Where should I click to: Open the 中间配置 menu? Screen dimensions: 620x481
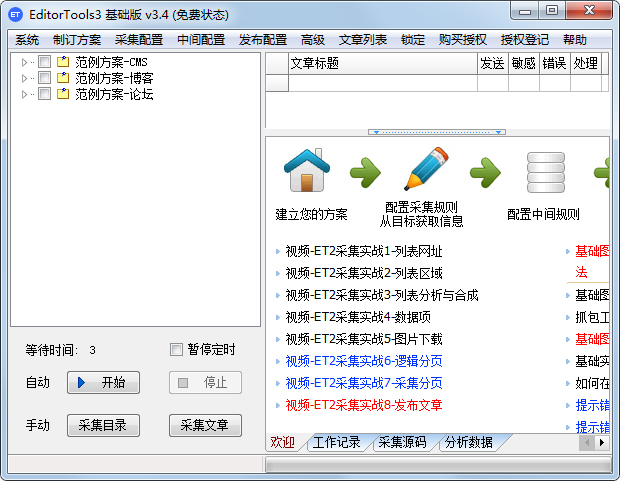[x=201, y=40]
